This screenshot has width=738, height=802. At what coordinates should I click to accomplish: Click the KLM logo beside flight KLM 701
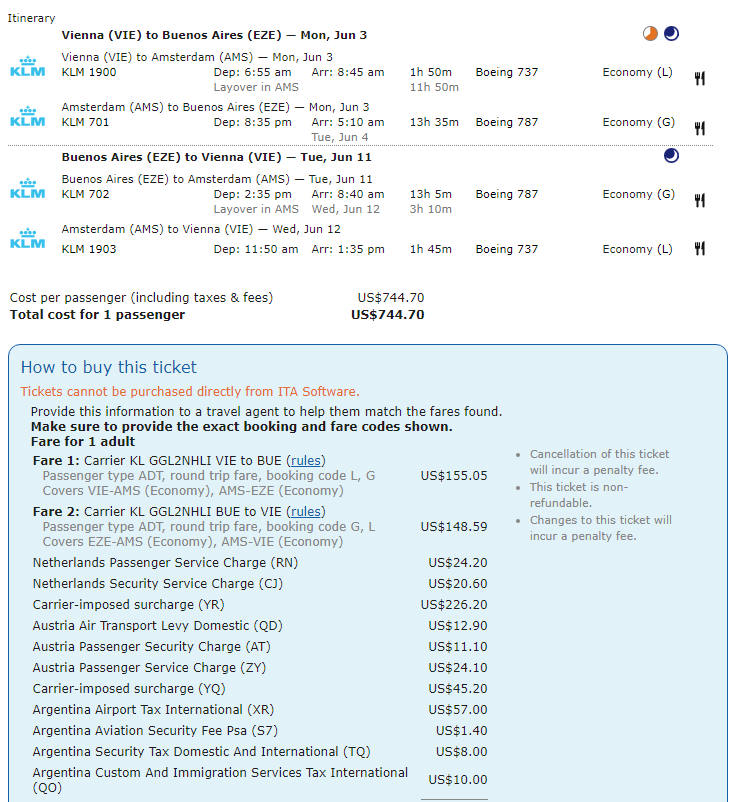(28, 117)
